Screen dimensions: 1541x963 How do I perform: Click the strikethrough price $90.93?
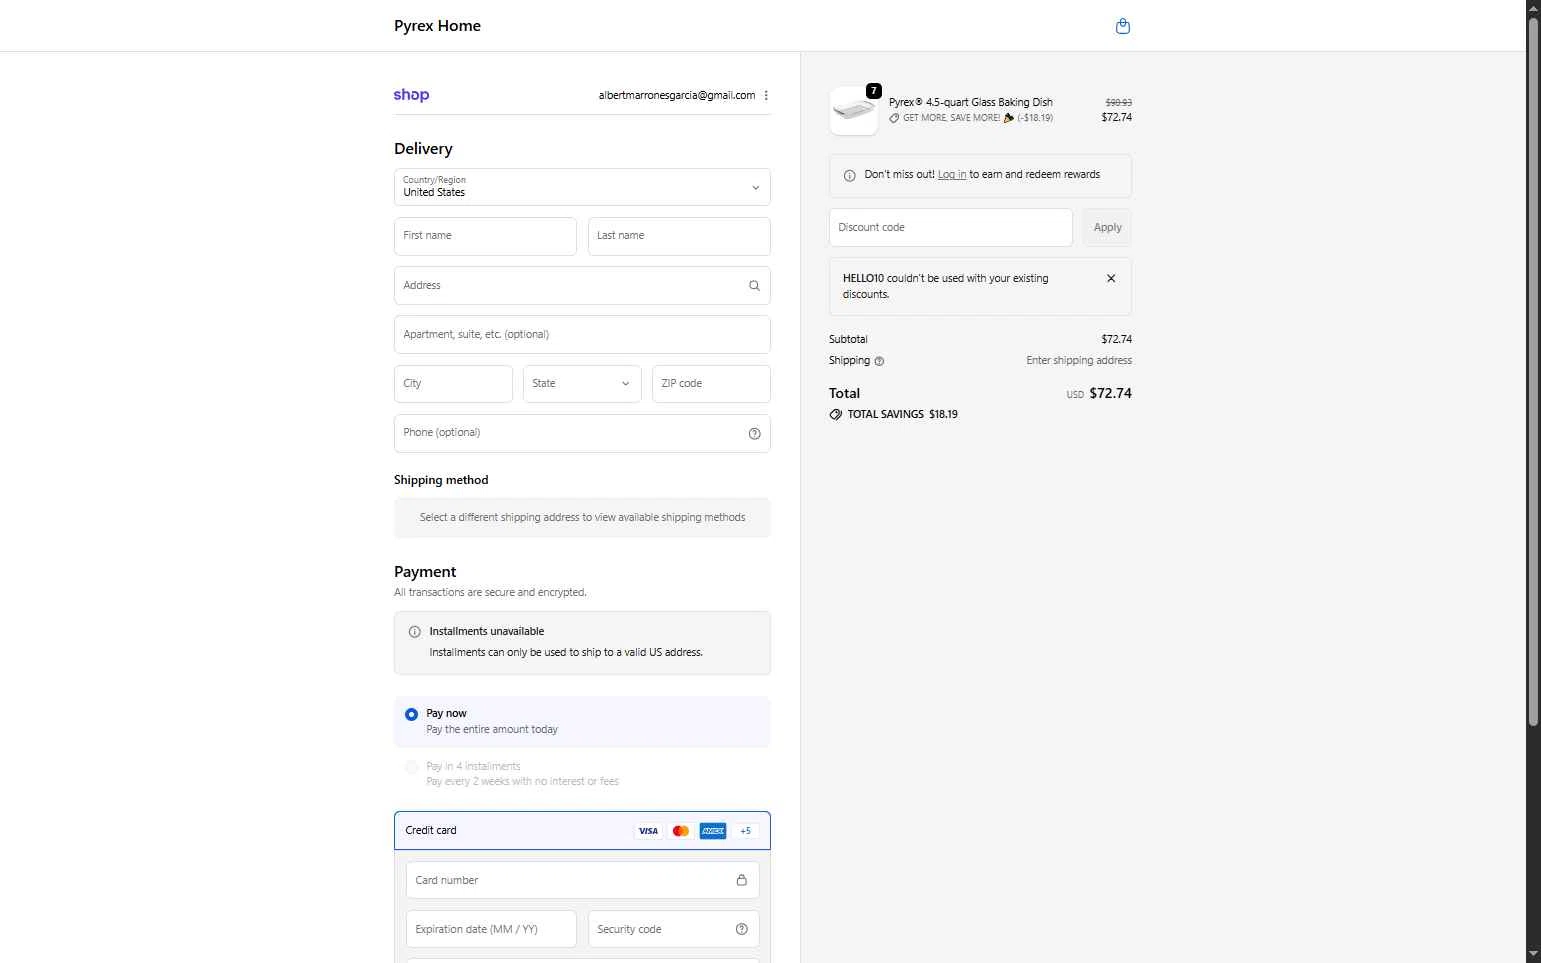coord(1118,102)
